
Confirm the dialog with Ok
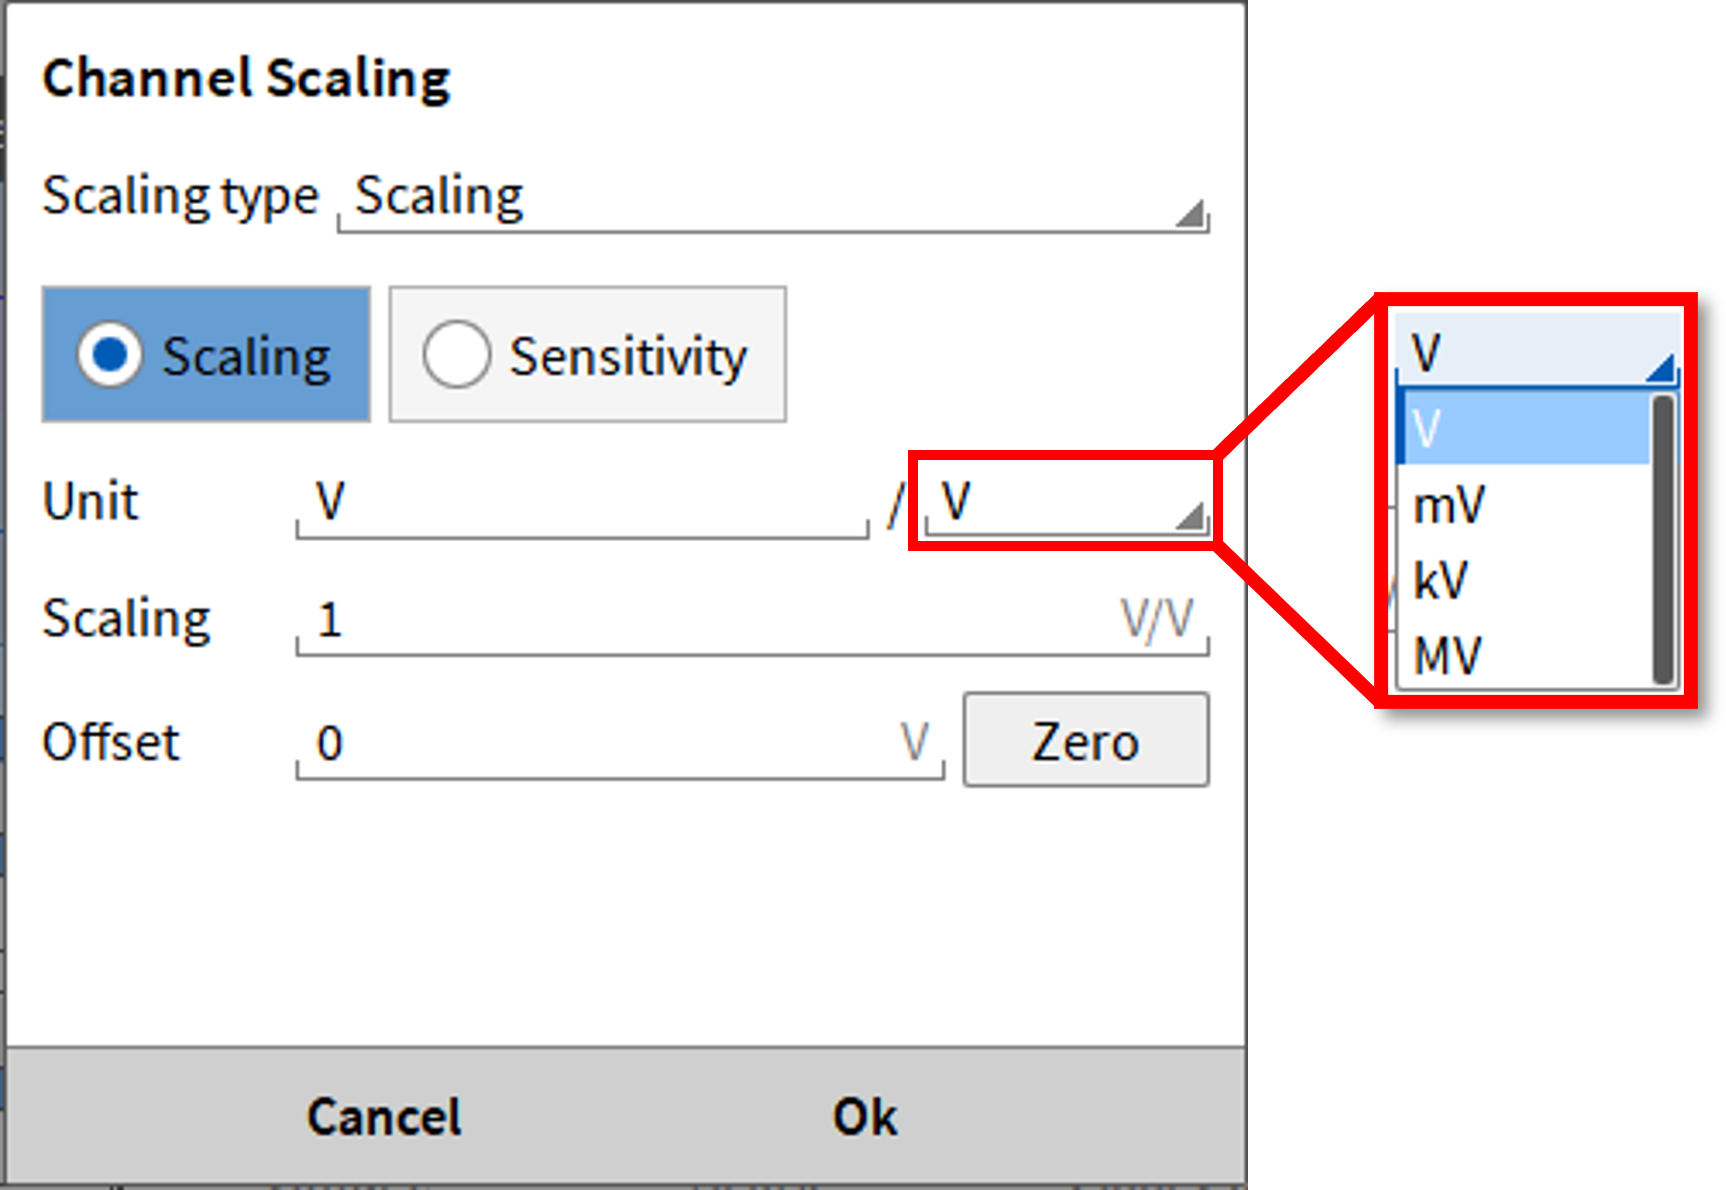865,1117
